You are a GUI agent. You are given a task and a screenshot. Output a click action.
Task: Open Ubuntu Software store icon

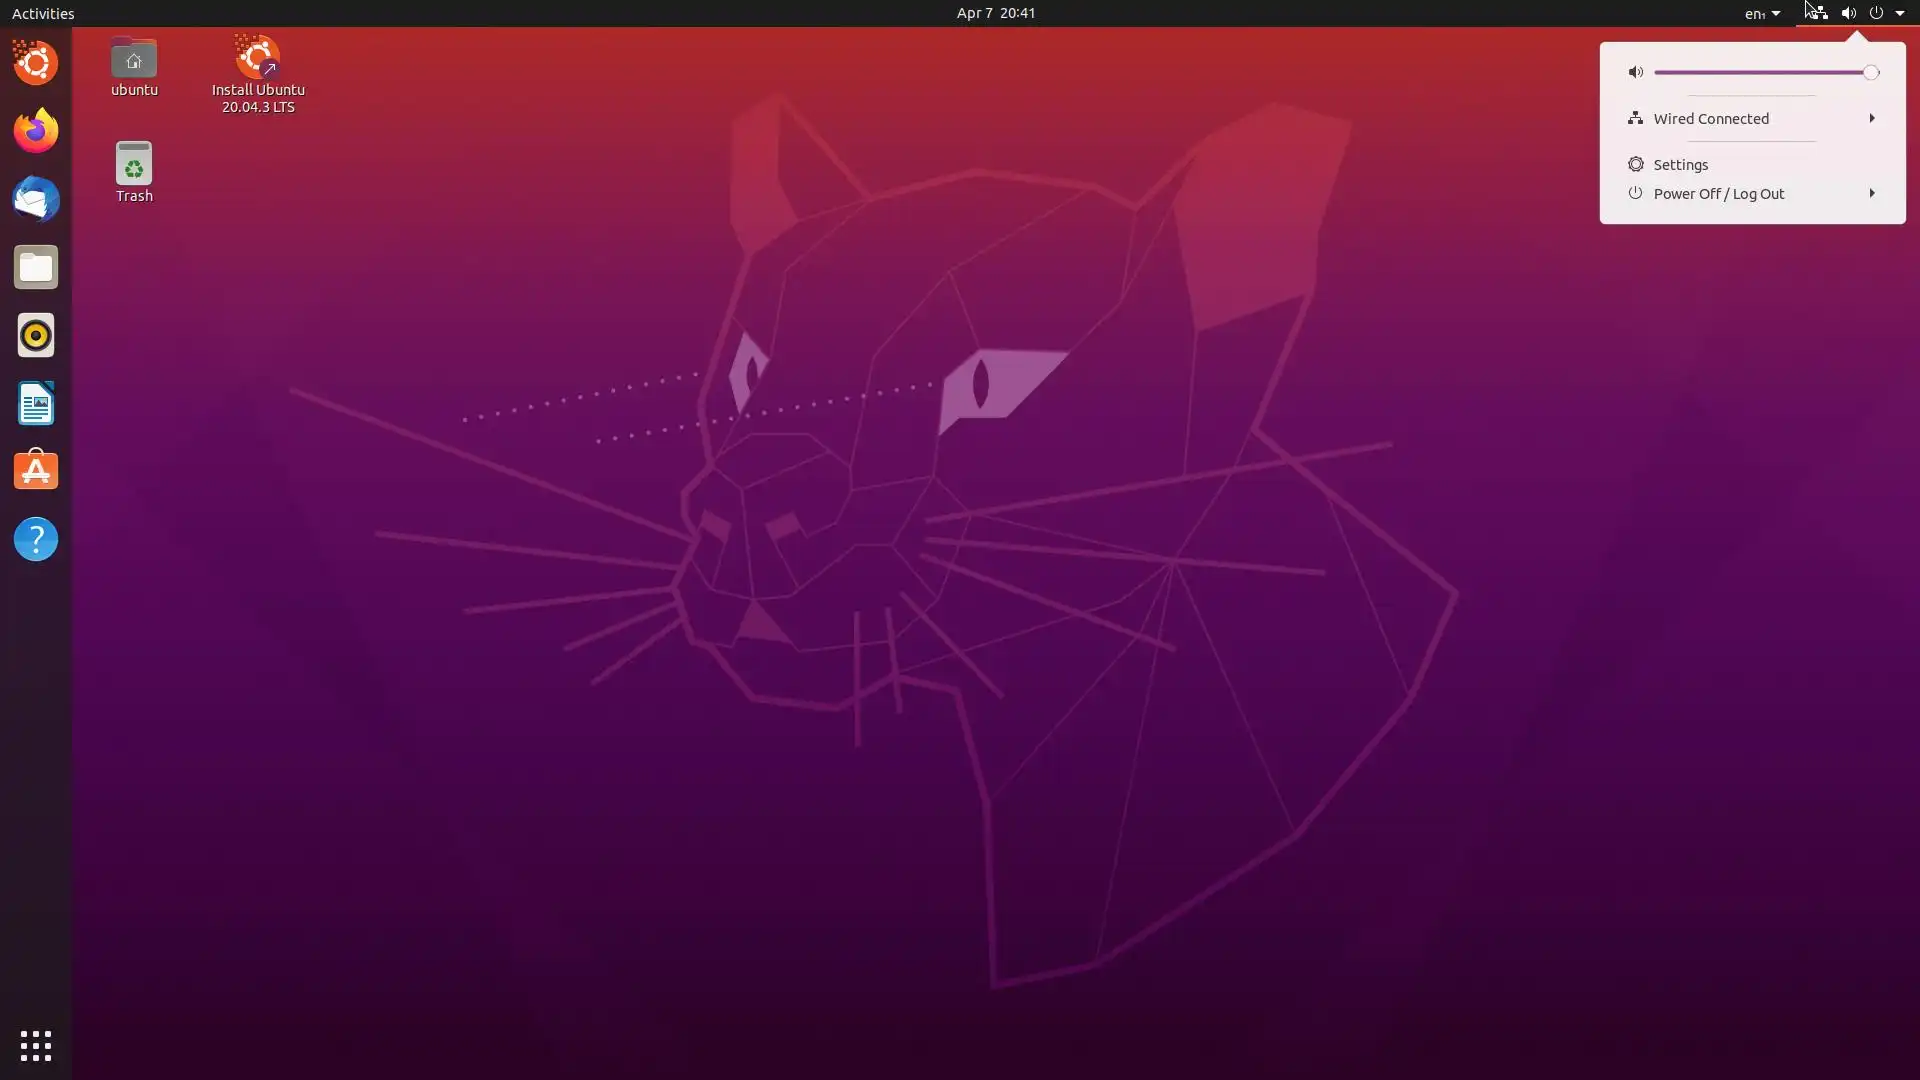coord(36,471)
